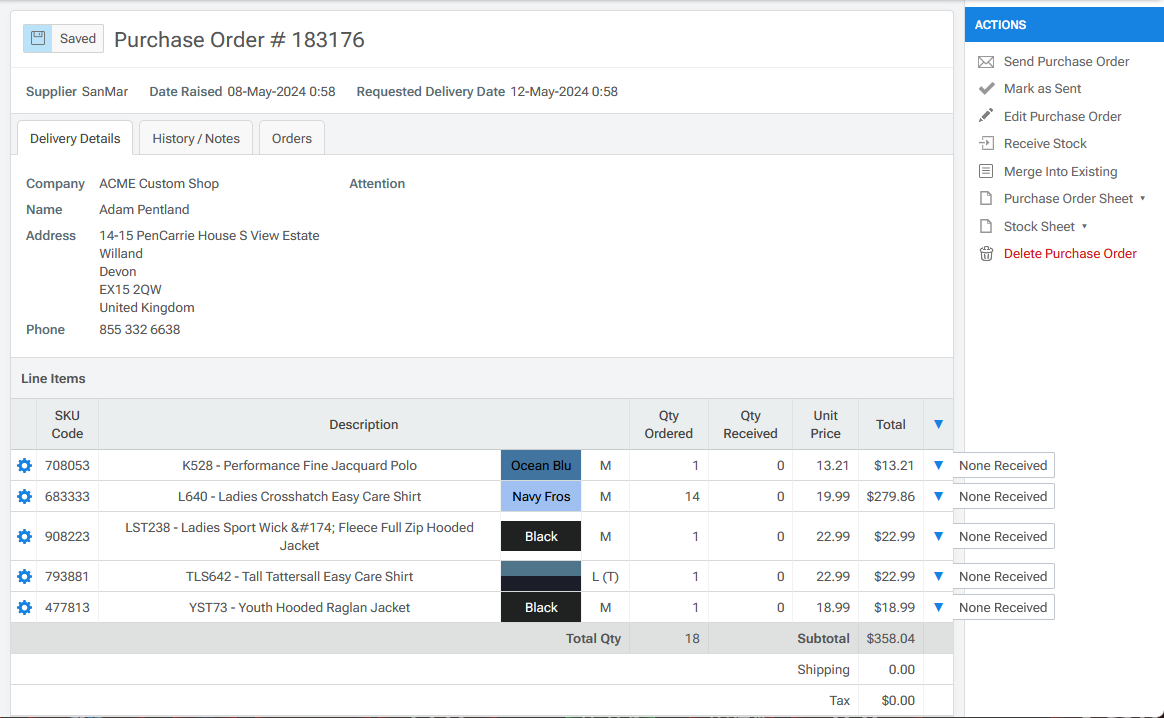1164x718 pixels.
Task: Select the Delivery Details tab
Action: pos(74,138)
